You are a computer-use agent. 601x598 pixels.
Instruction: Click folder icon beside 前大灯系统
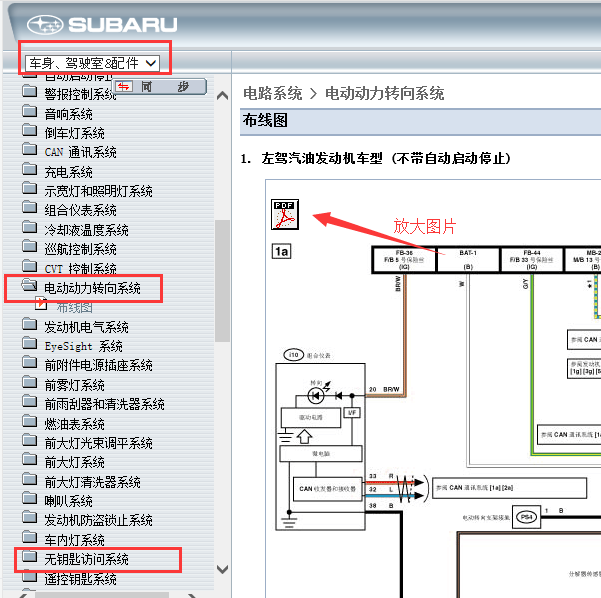pos(30,460)
